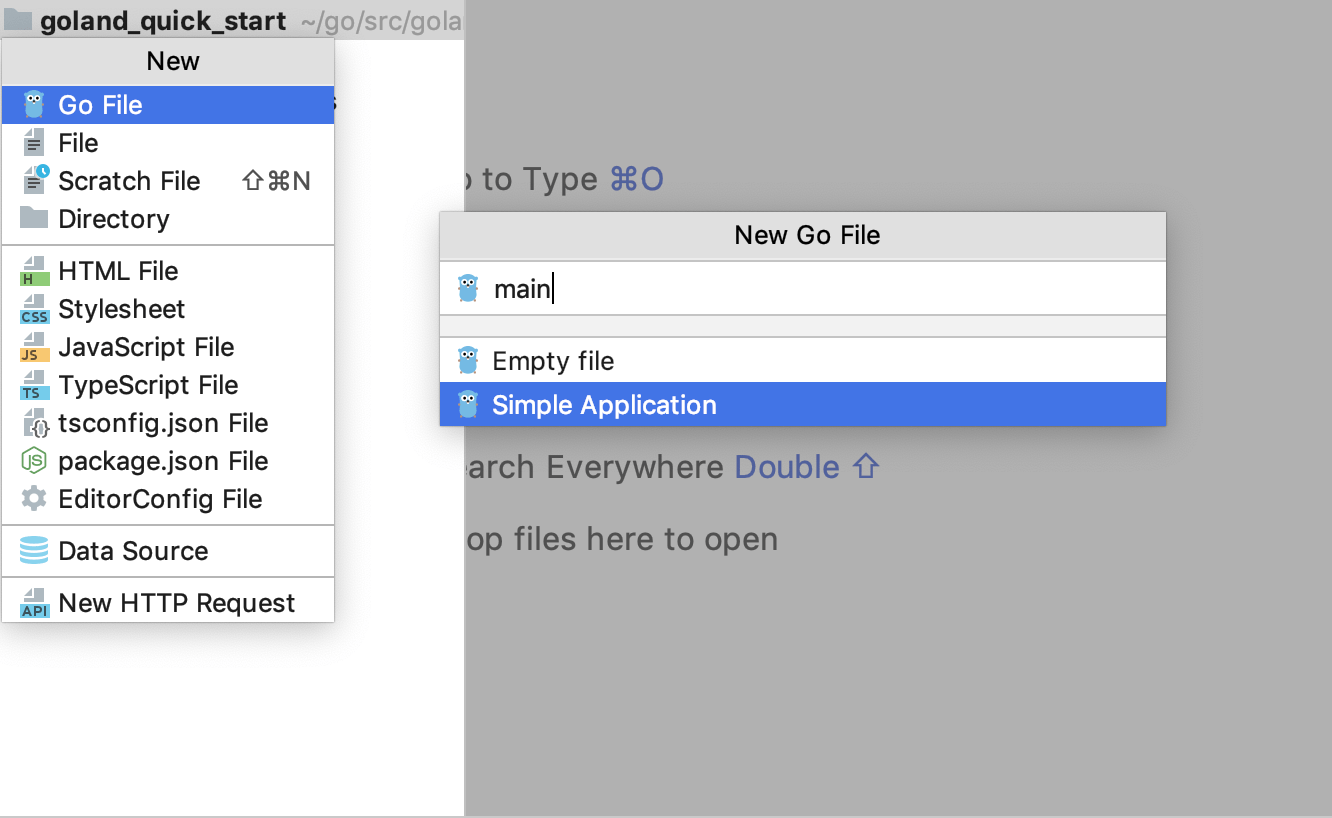Viewport: 1332px width, 818px height.
Task: Pick Stylesheet from the New menu
Action: click(x=168, y=309)
